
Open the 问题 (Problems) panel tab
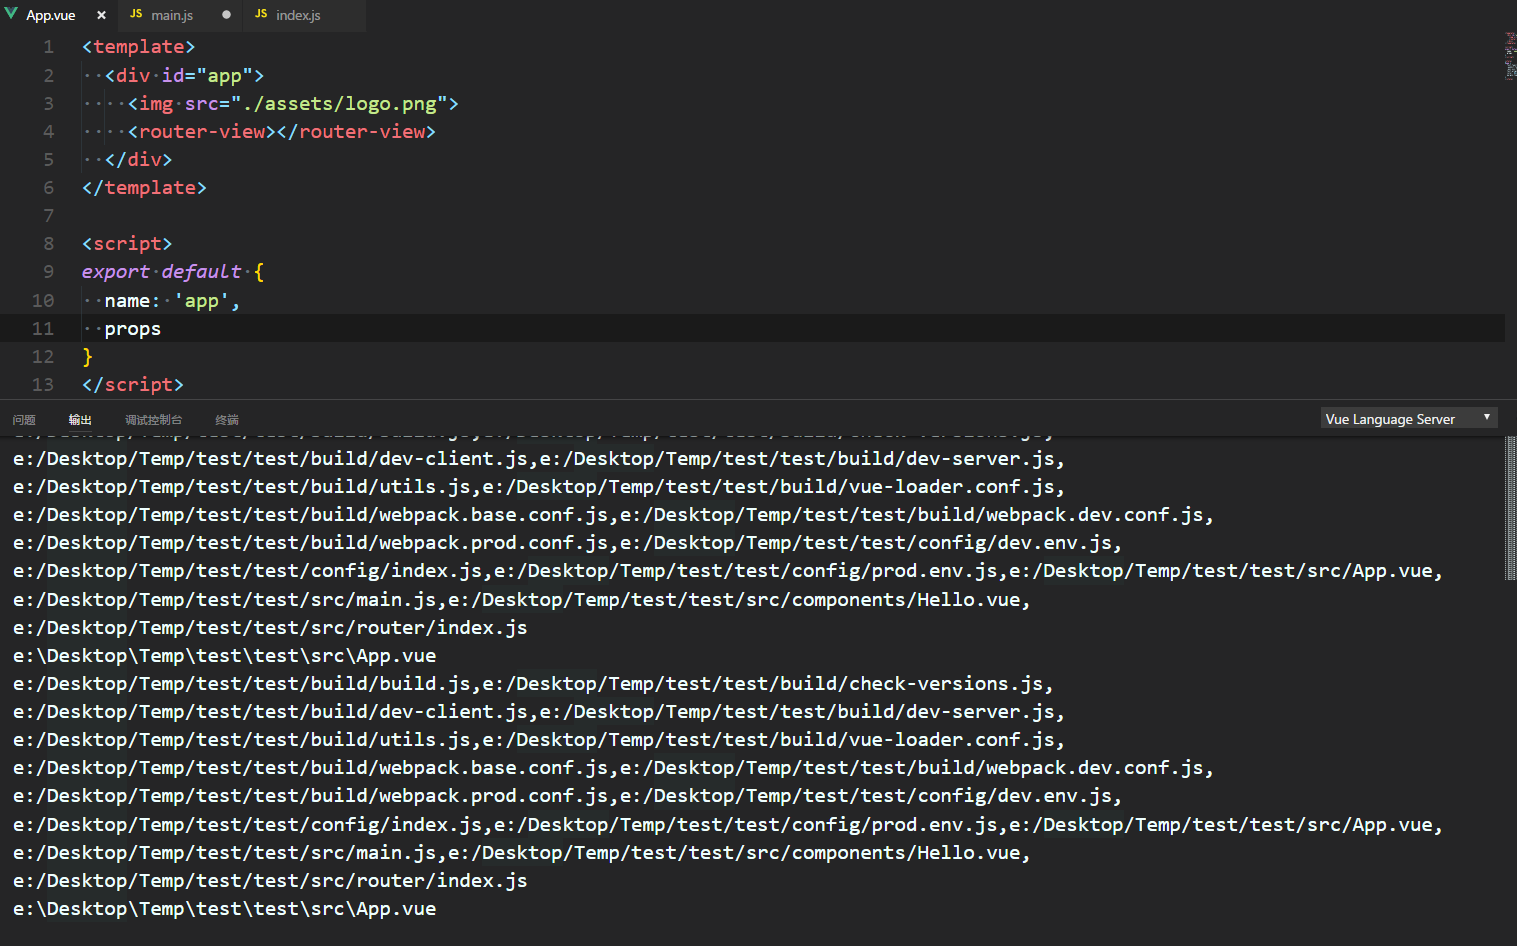pyautogui.click(x=24, y=420)
